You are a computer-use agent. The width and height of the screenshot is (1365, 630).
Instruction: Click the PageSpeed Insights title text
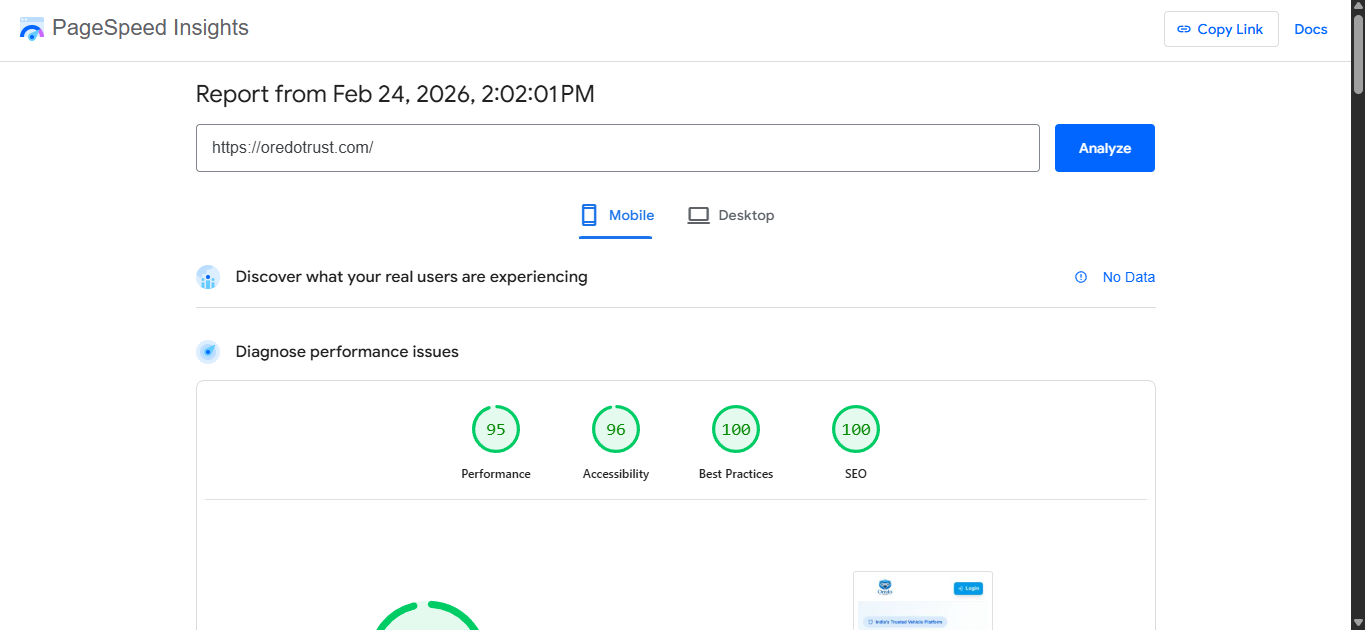click(x=150, y=28)
